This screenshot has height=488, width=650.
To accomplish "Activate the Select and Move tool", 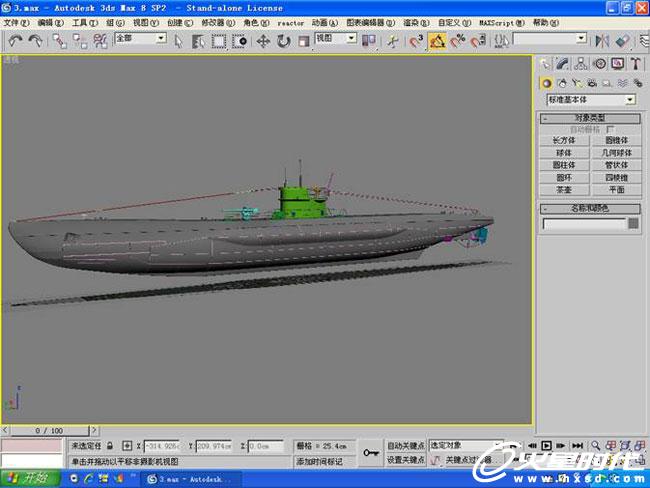I will click(263, 41).
